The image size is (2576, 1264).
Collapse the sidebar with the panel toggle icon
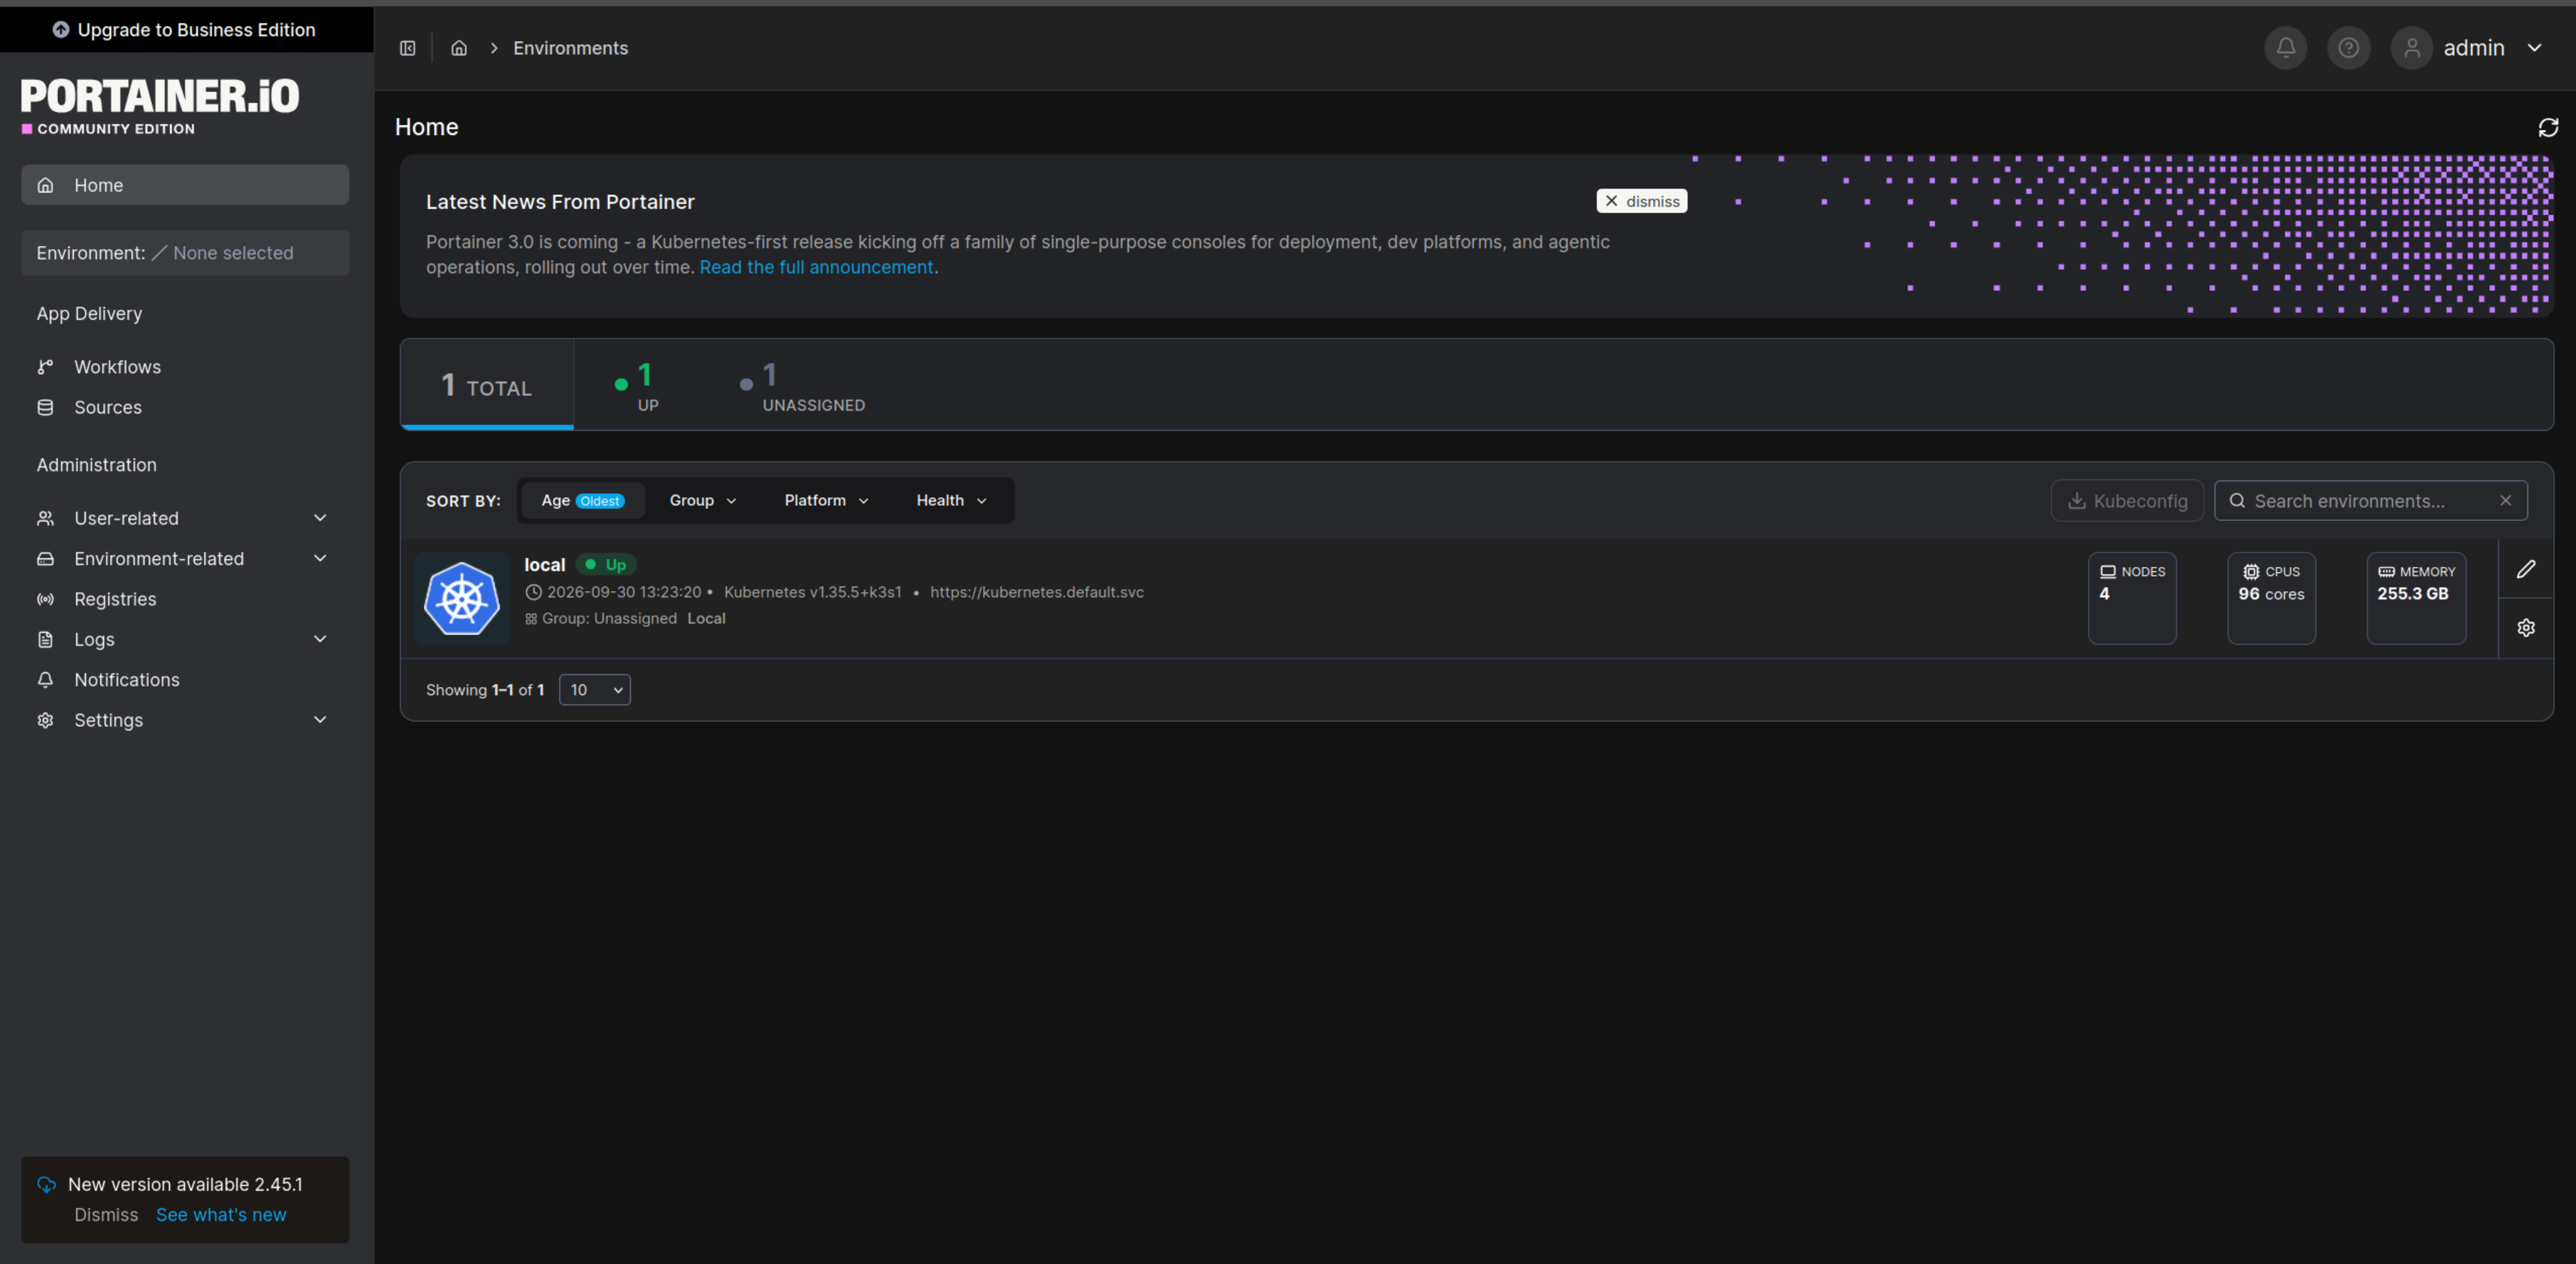coord(407,48)
